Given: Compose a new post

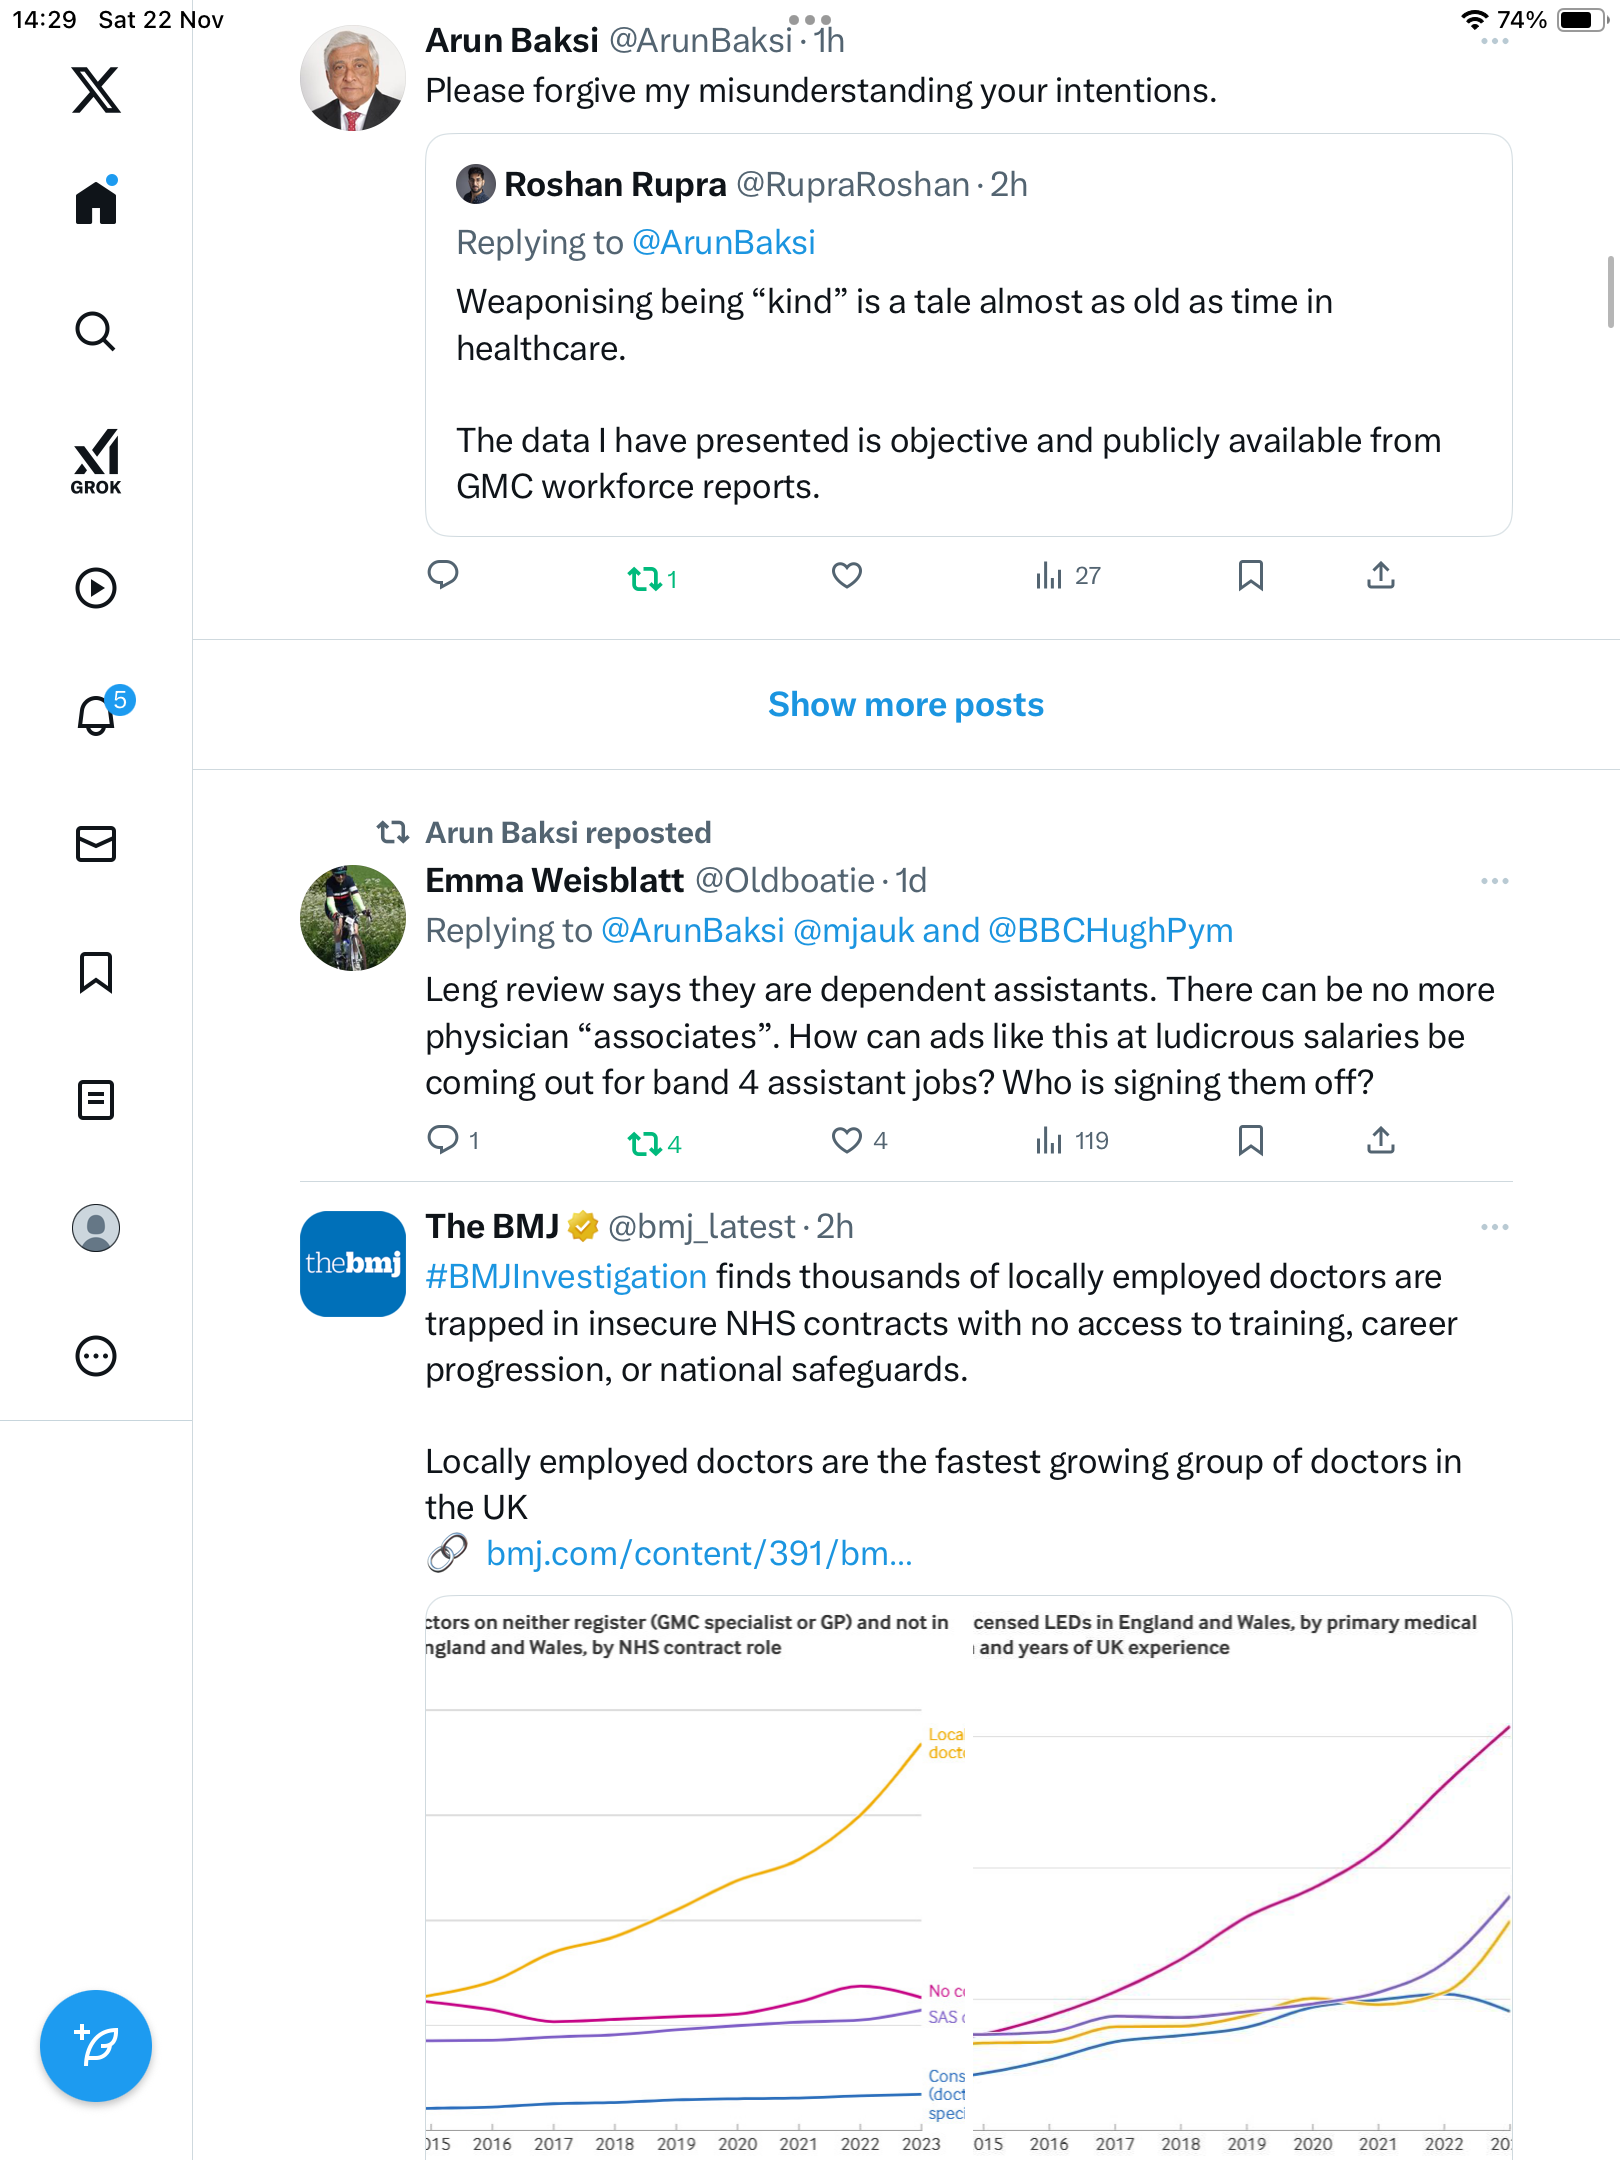Looking at the screenshot, I should (96, 2046).
